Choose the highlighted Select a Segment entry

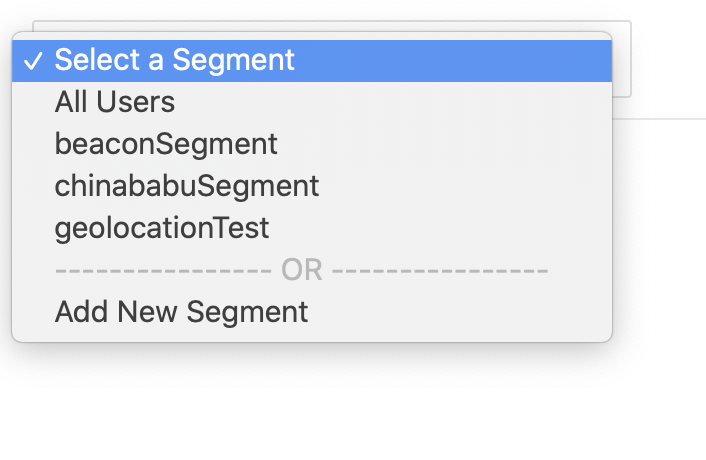click(x=175, y=60)
